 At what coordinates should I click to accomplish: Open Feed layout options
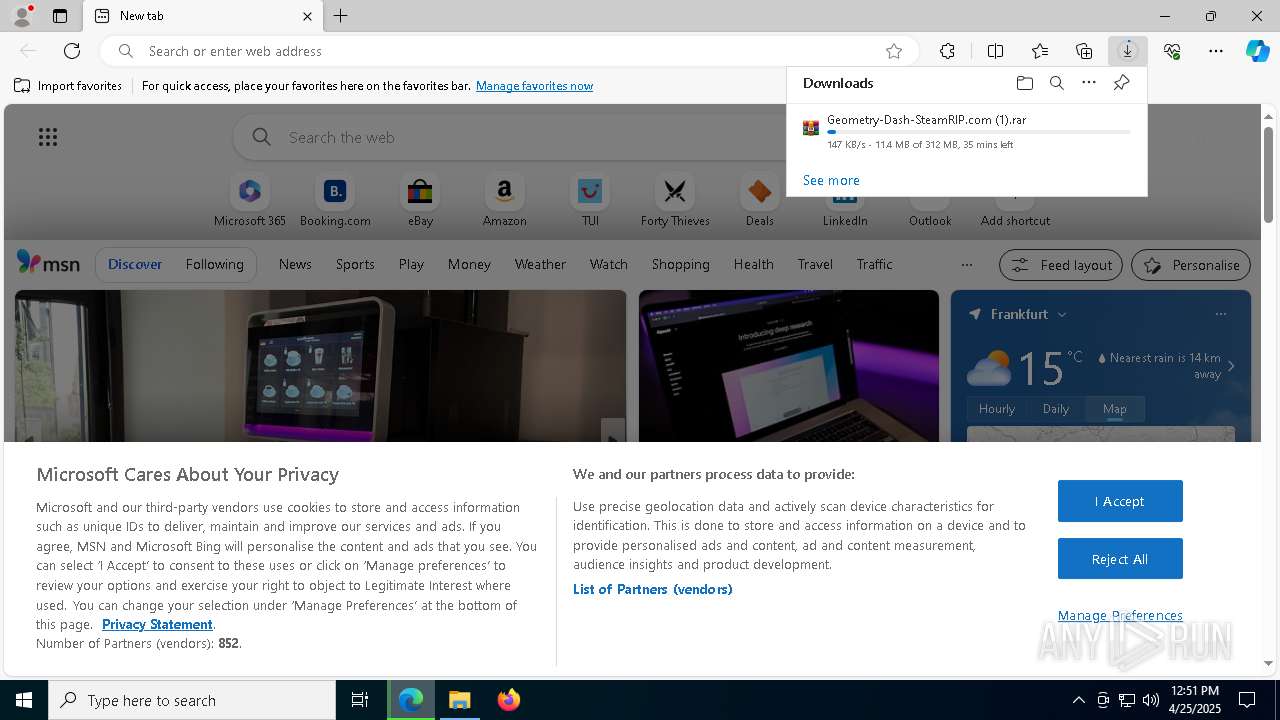tap(1061, 265)
